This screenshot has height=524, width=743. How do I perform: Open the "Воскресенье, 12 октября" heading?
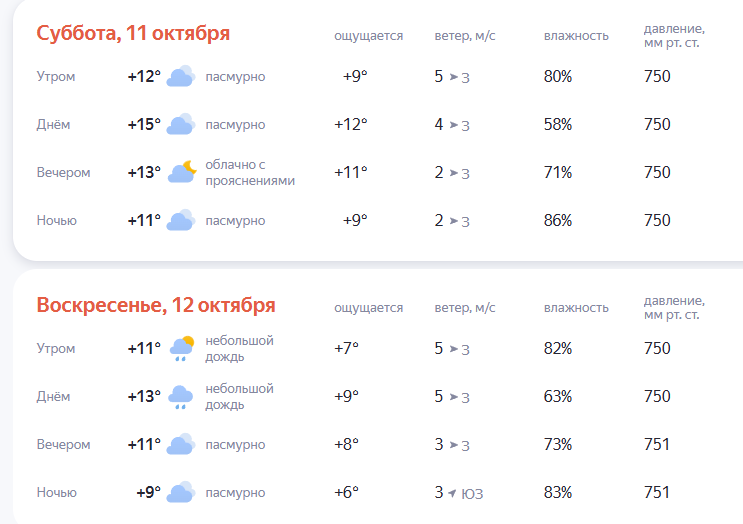(156, 305)
